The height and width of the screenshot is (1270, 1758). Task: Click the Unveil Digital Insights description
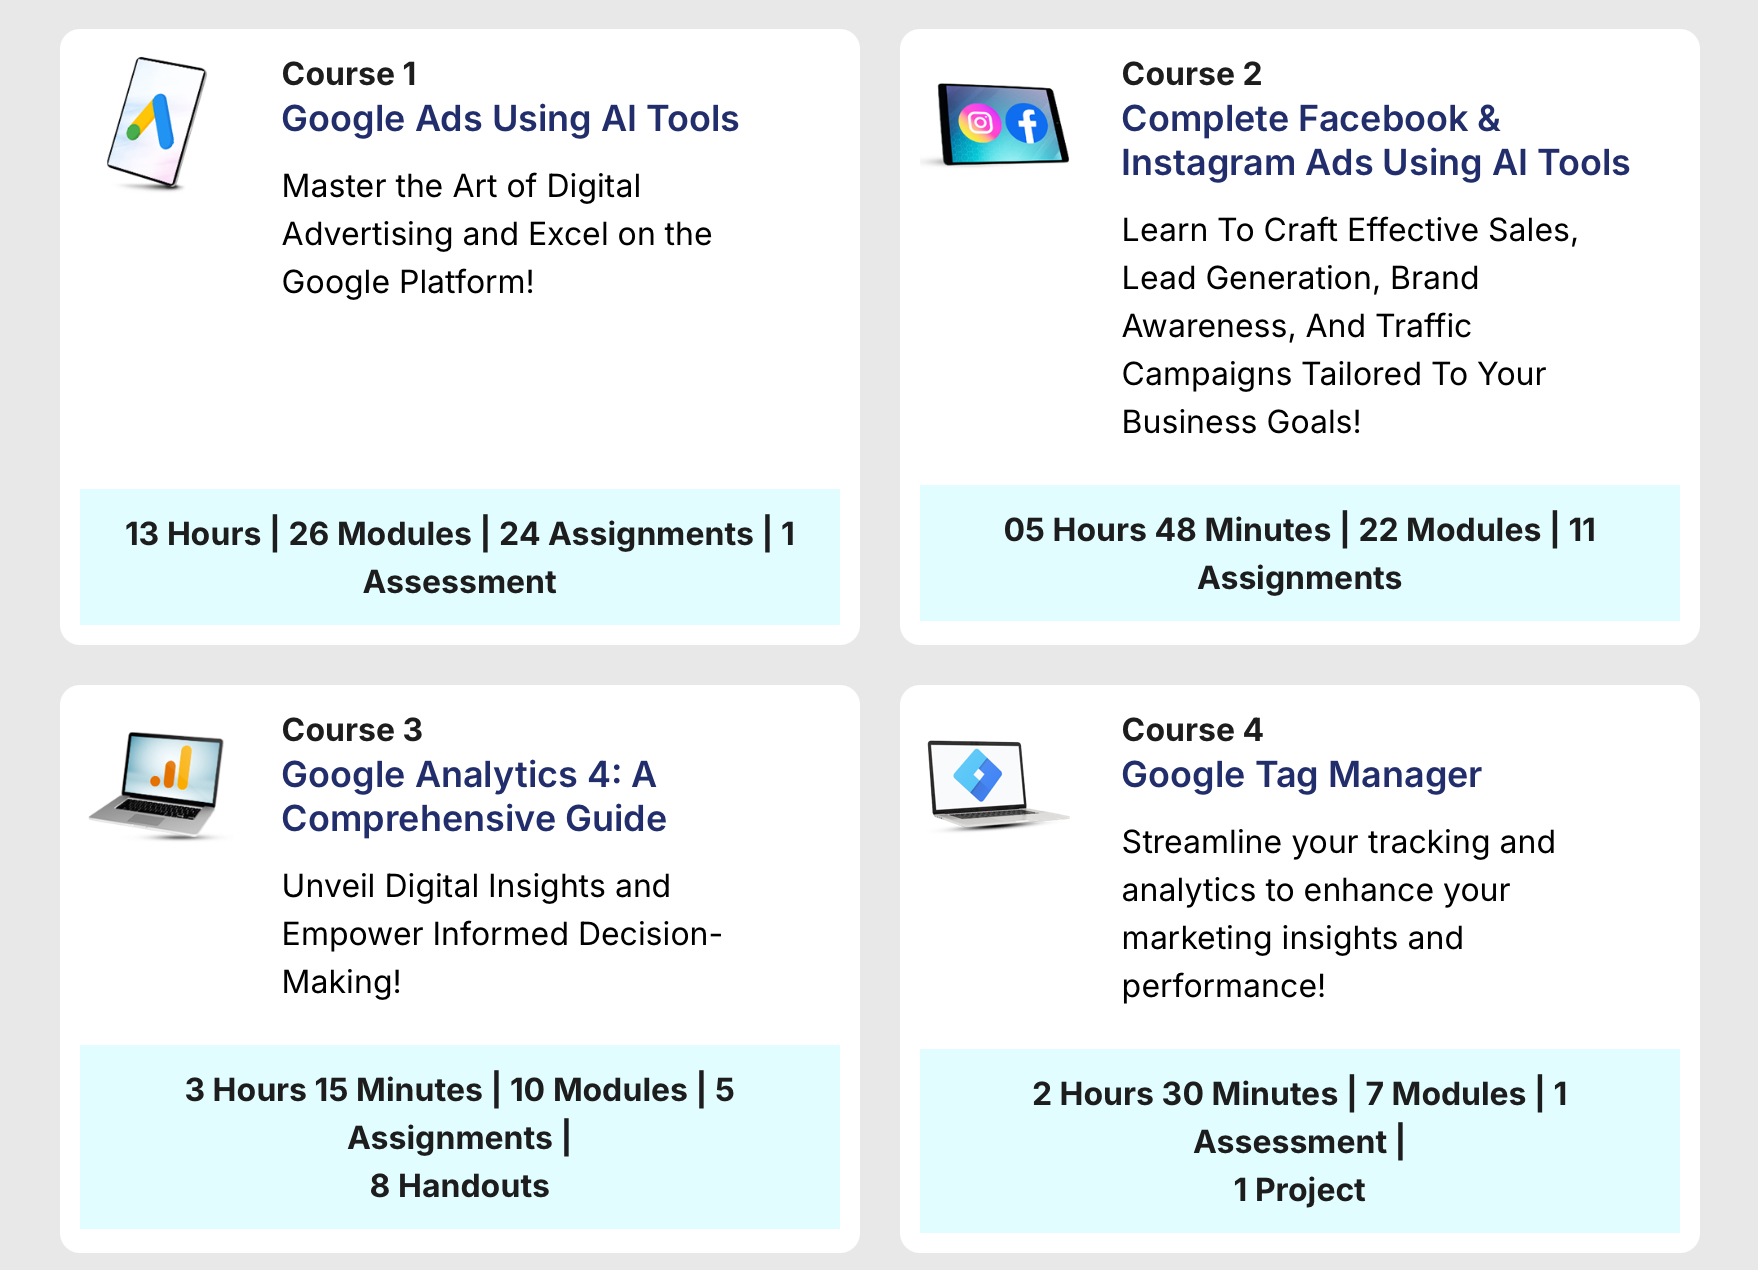tap(501, 934)
